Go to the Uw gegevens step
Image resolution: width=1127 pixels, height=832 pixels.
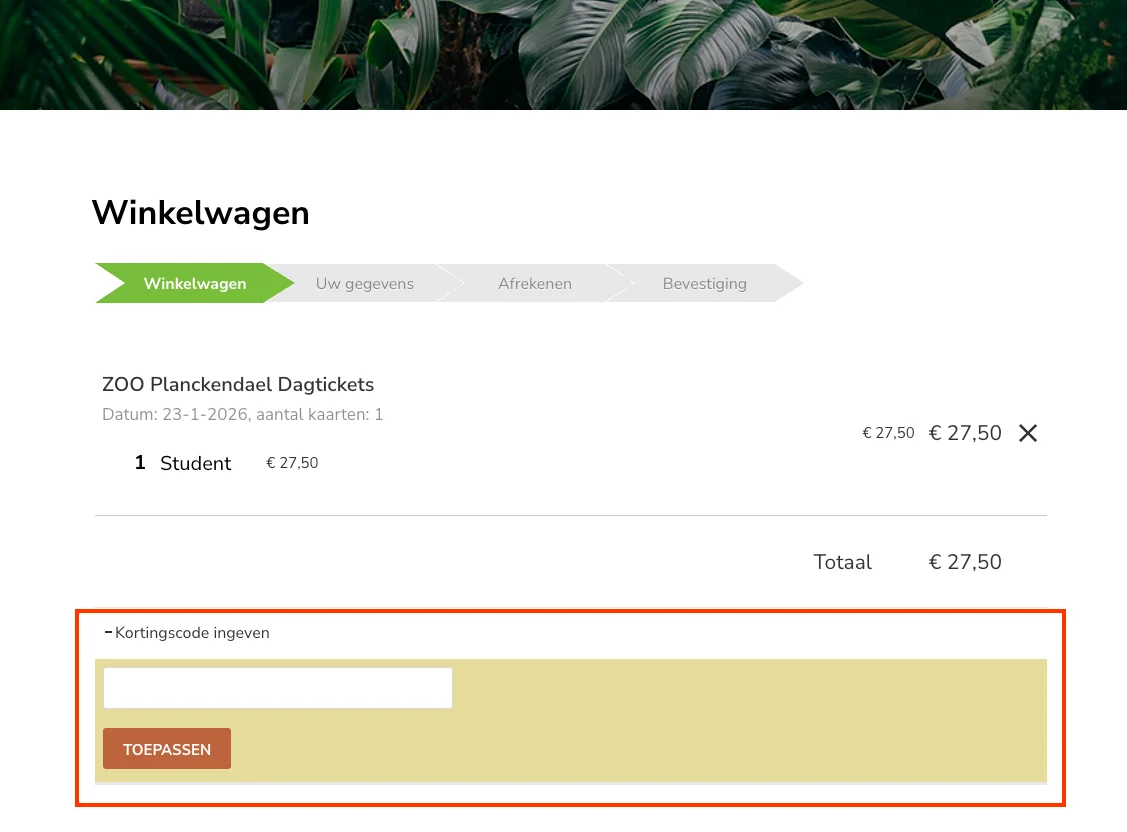pos(364,283)
